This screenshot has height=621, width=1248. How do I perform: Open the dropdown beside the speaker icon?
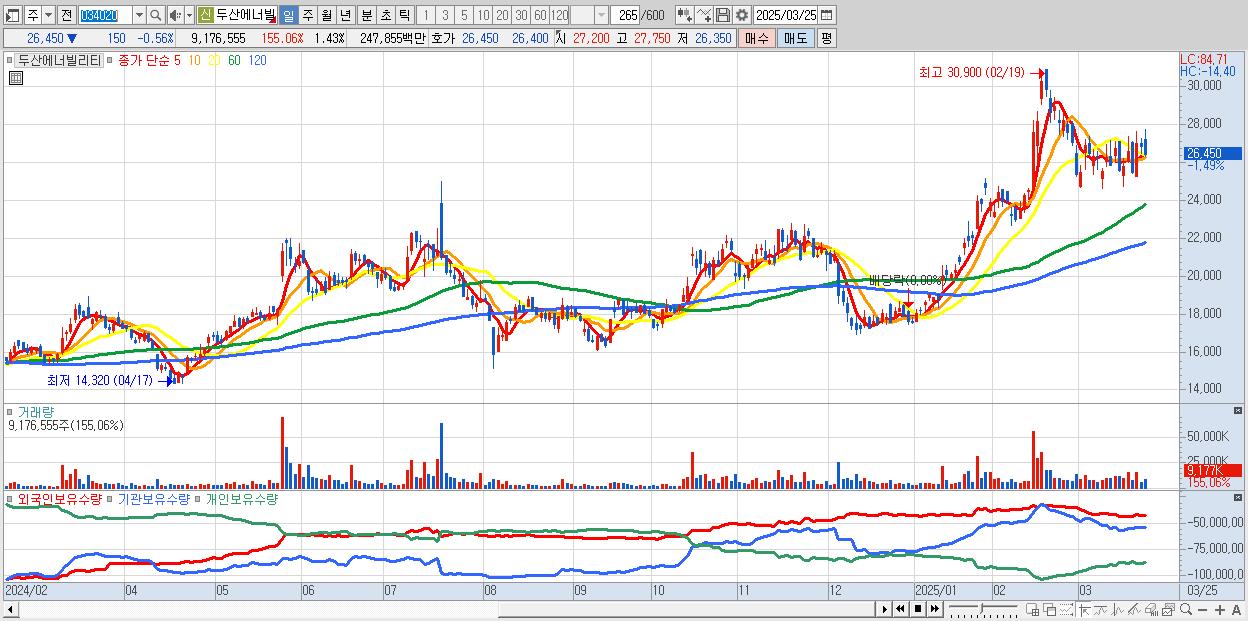click(x=189, y=15)
